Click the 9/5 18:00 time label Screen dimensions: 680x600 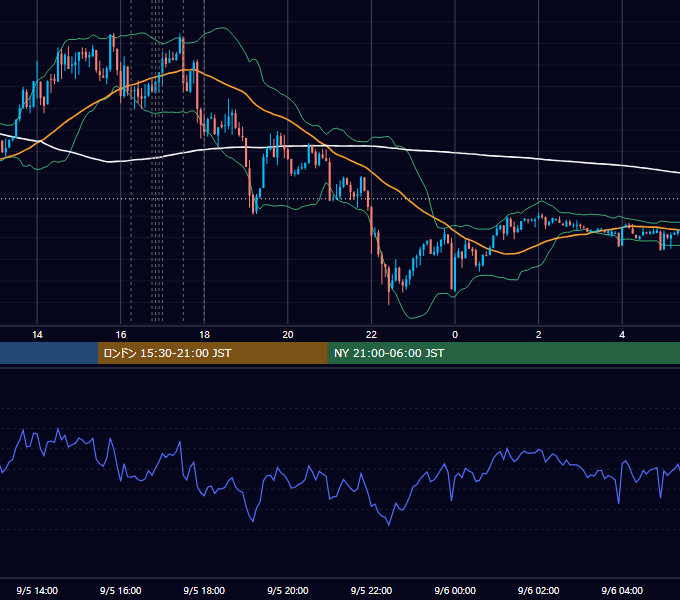[x=204, y=590]
